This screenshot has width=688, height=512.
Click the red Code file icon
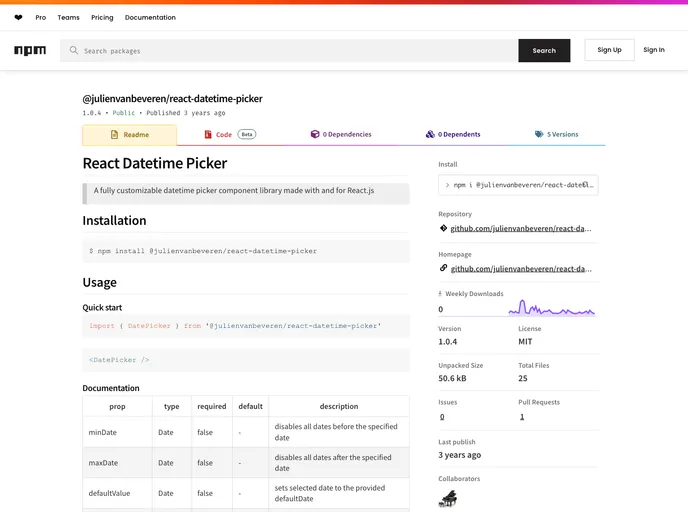click(208, 134)
